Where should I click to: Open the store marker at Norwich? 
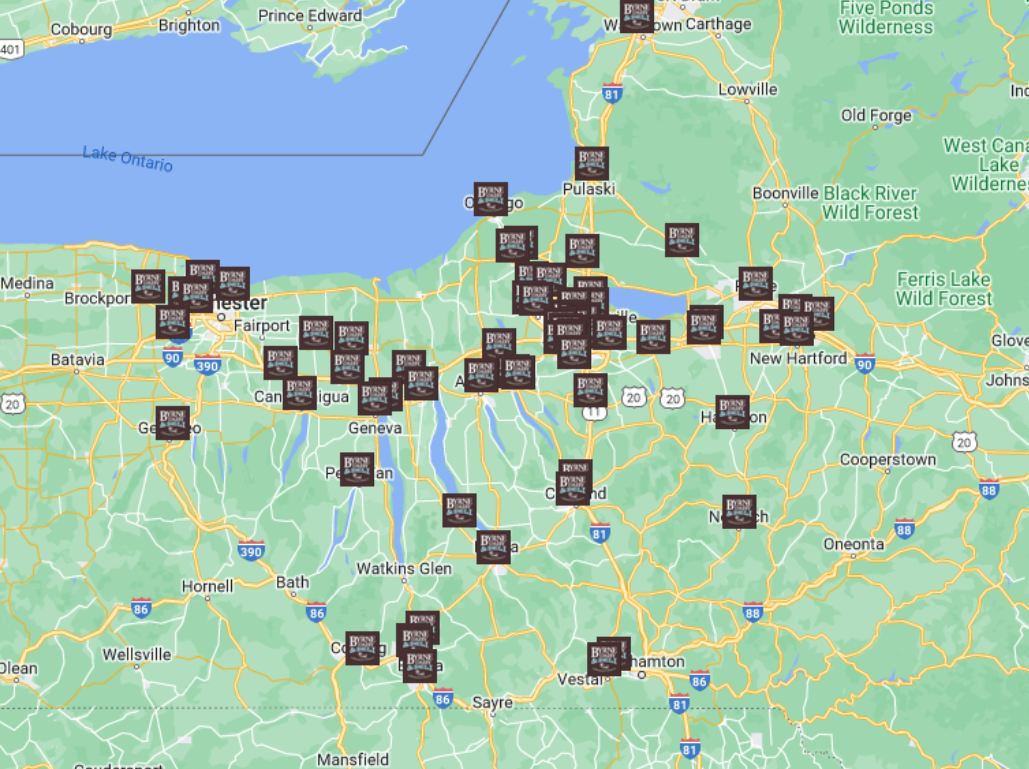pos(739,511)
